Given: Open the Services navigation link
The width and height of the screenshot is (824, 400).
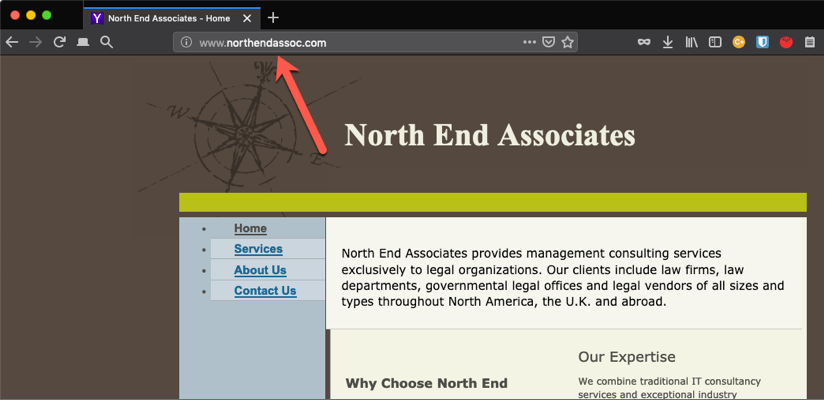Looking at the screenshot, I should click(258, 249).
